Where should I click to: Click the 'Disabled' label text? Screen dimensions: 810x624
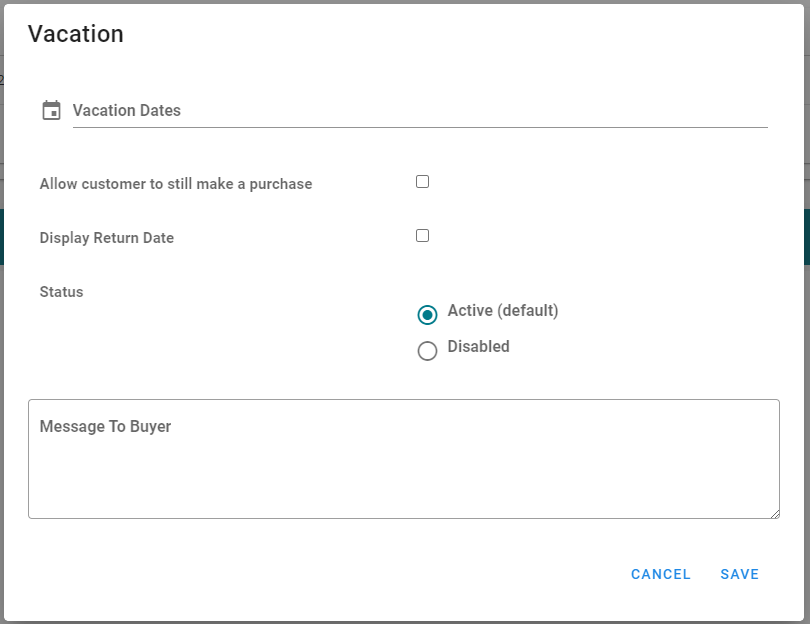pos(478,346)
